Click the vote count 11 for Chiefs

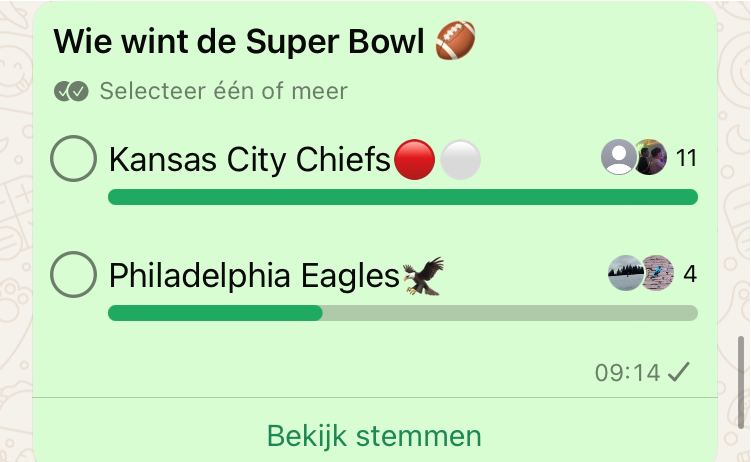(686, 158)
